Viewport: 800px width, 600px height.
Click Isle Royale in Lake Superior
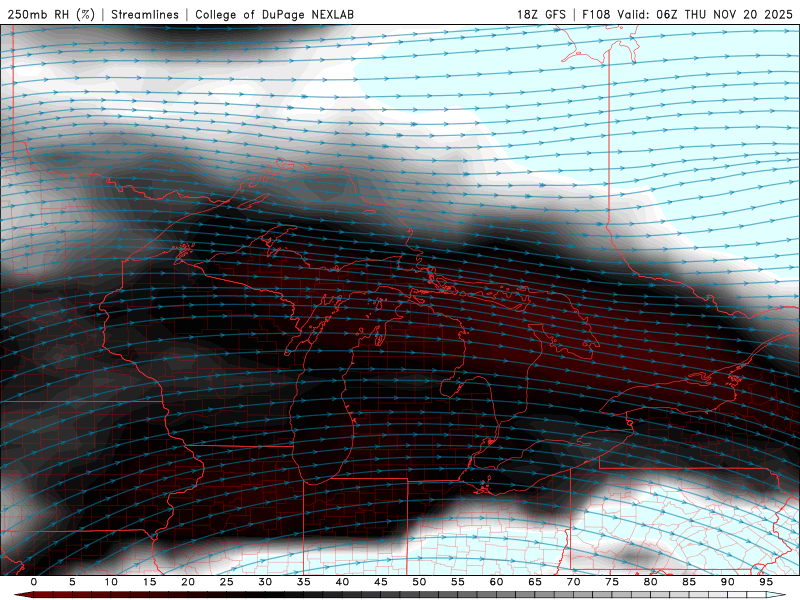[x=254, y=201]
